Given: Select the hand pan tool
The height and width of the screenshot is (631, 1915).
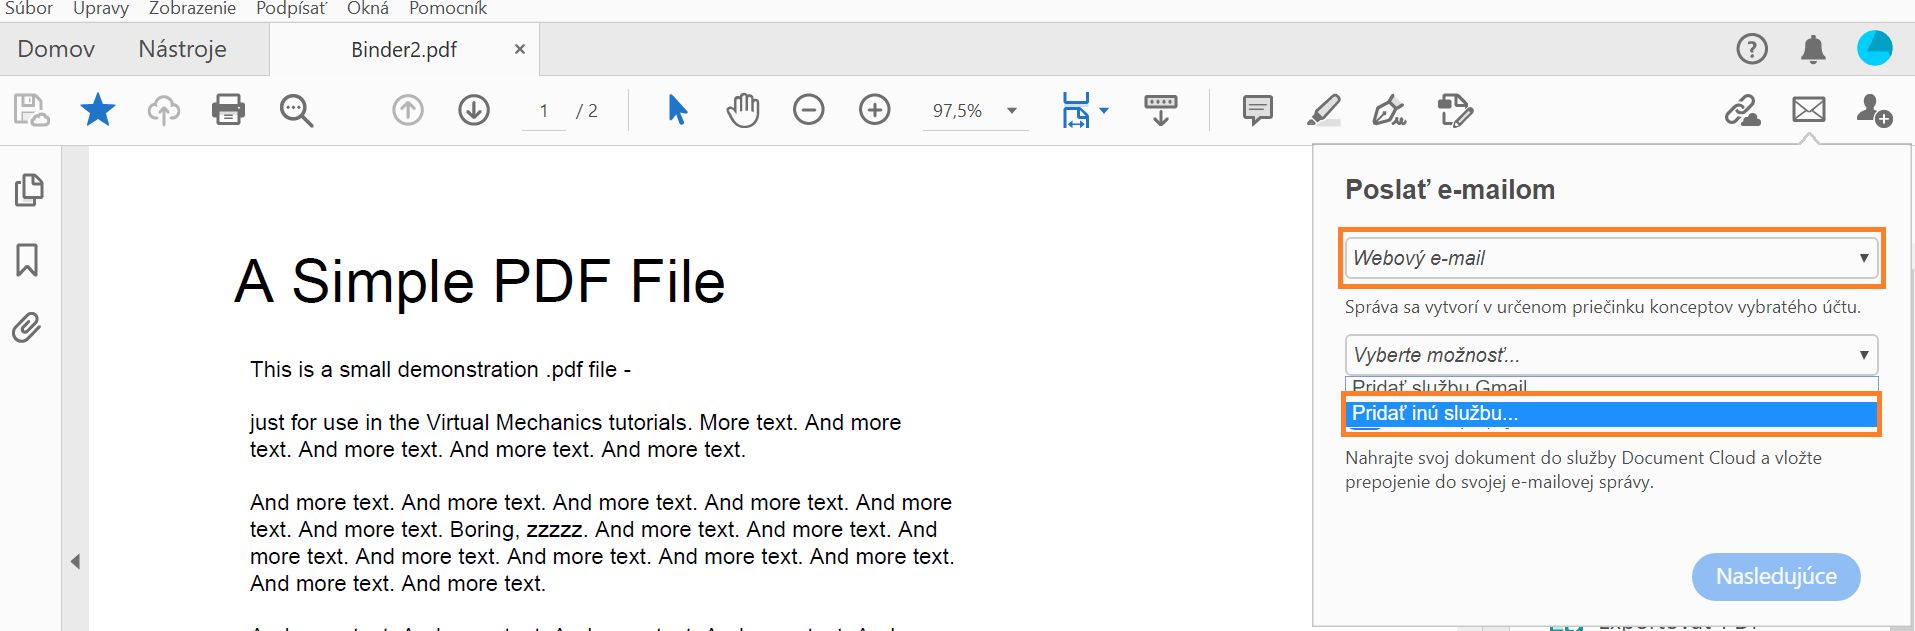Looking at the screenshot, I should click(743, 110).
